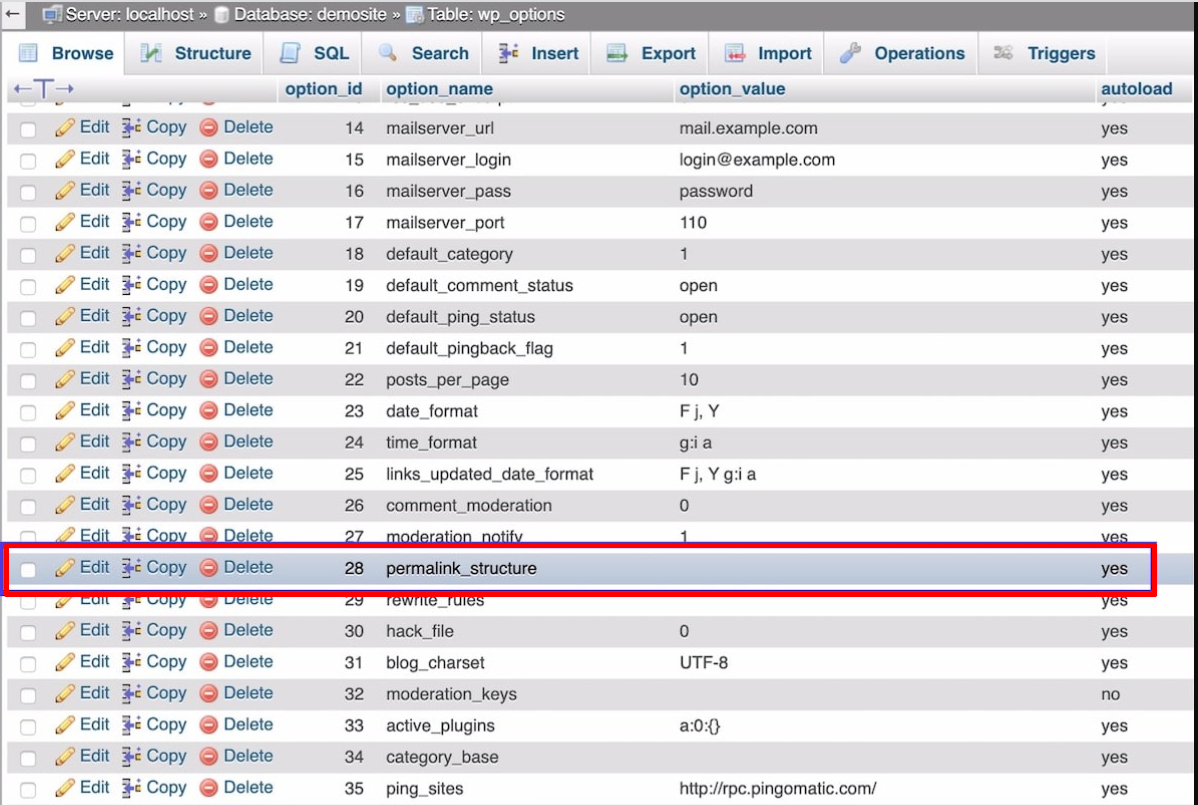Check the blog_charset row checkbox
Screen dimensions: 1198x805
pyautogui.click(x=27, y=661)
